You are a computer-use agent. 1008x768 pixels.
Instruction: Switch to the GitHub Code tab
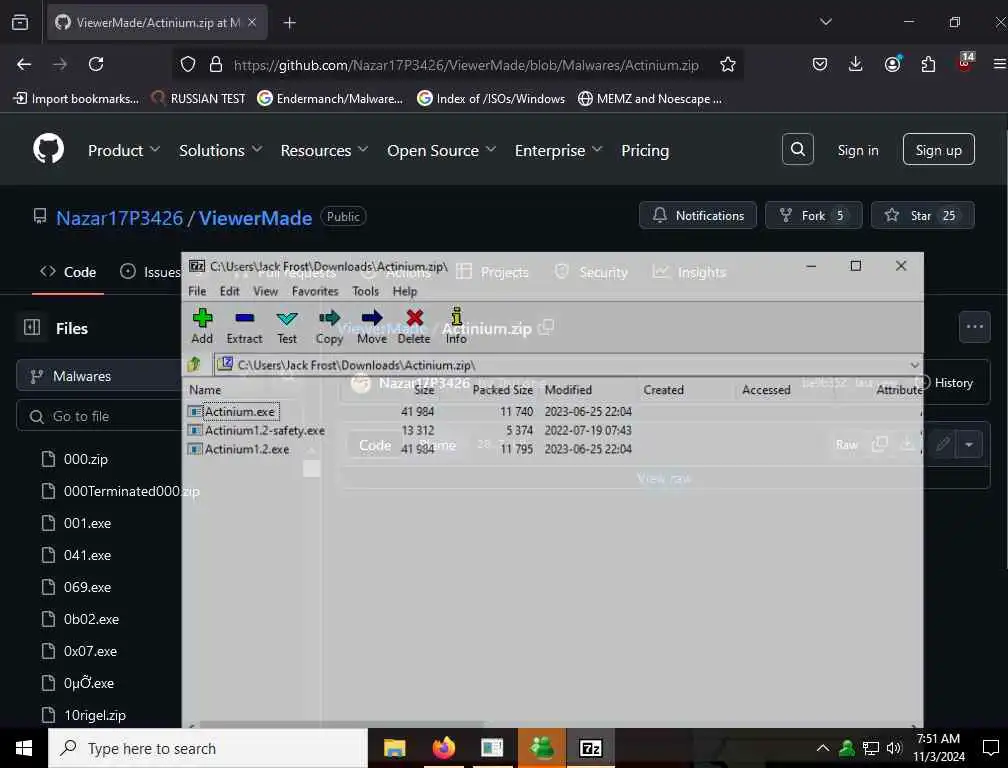68,272
